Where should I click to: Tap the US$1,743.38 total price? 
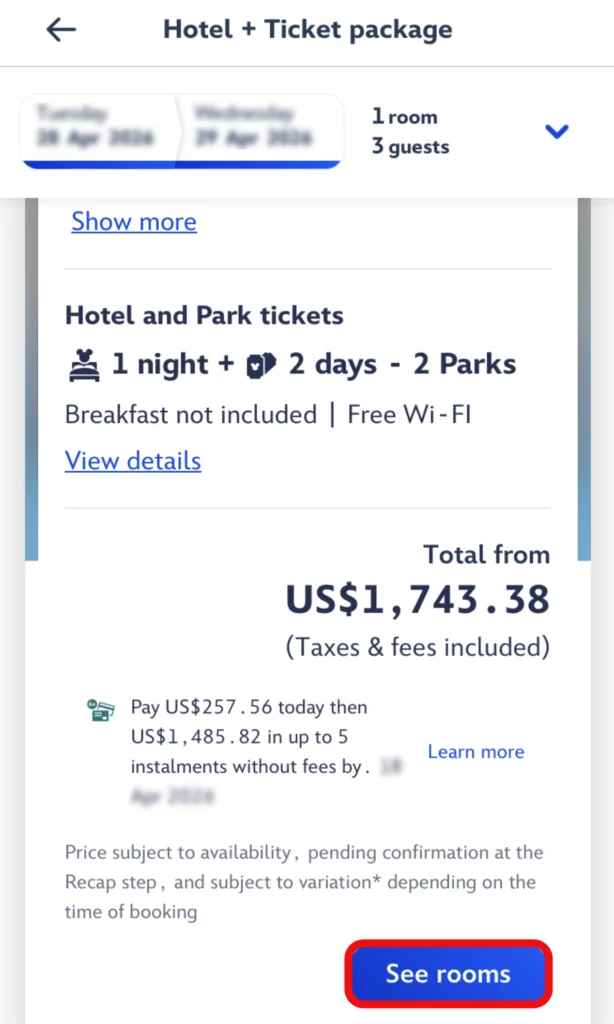417,600
